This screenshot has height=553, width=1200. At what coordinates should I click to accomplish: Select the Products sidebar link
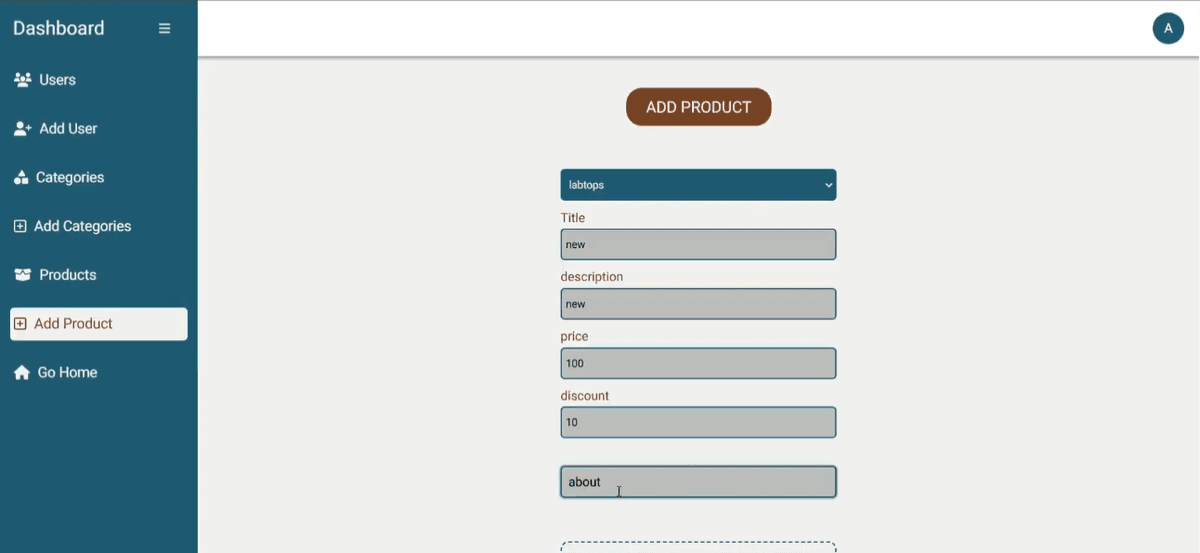click(x=68, y=275)
